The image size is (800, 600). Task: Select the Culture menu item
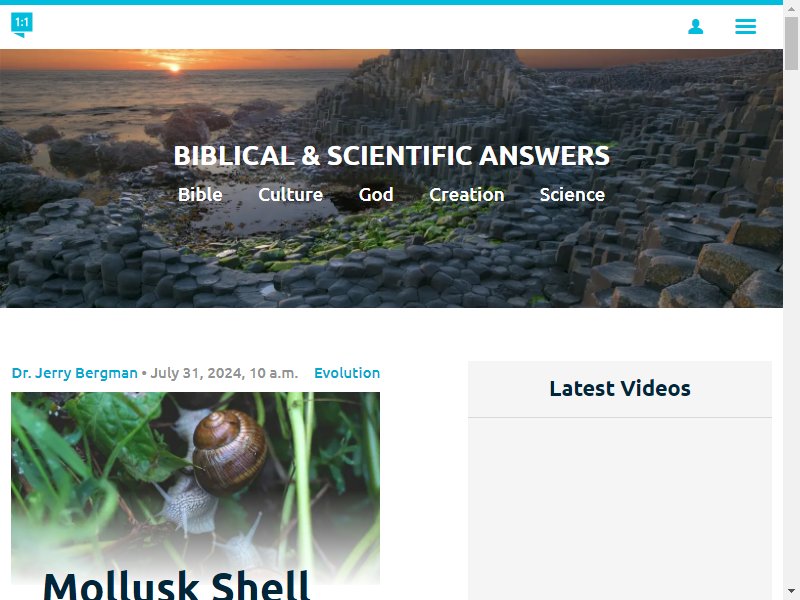click(x=290, y=194)
